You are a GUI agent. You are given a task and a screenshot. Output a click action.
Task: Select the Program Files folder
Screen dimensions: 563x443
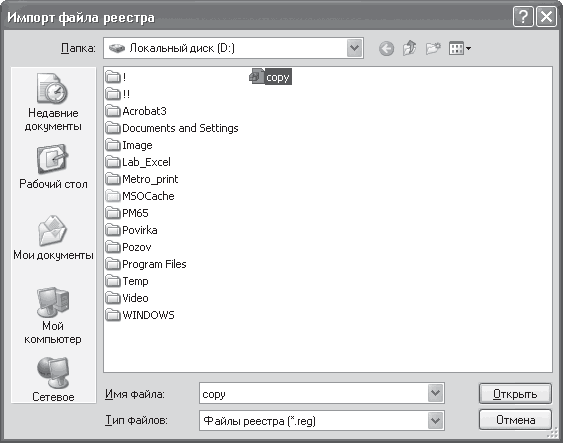tap(146, 264)
